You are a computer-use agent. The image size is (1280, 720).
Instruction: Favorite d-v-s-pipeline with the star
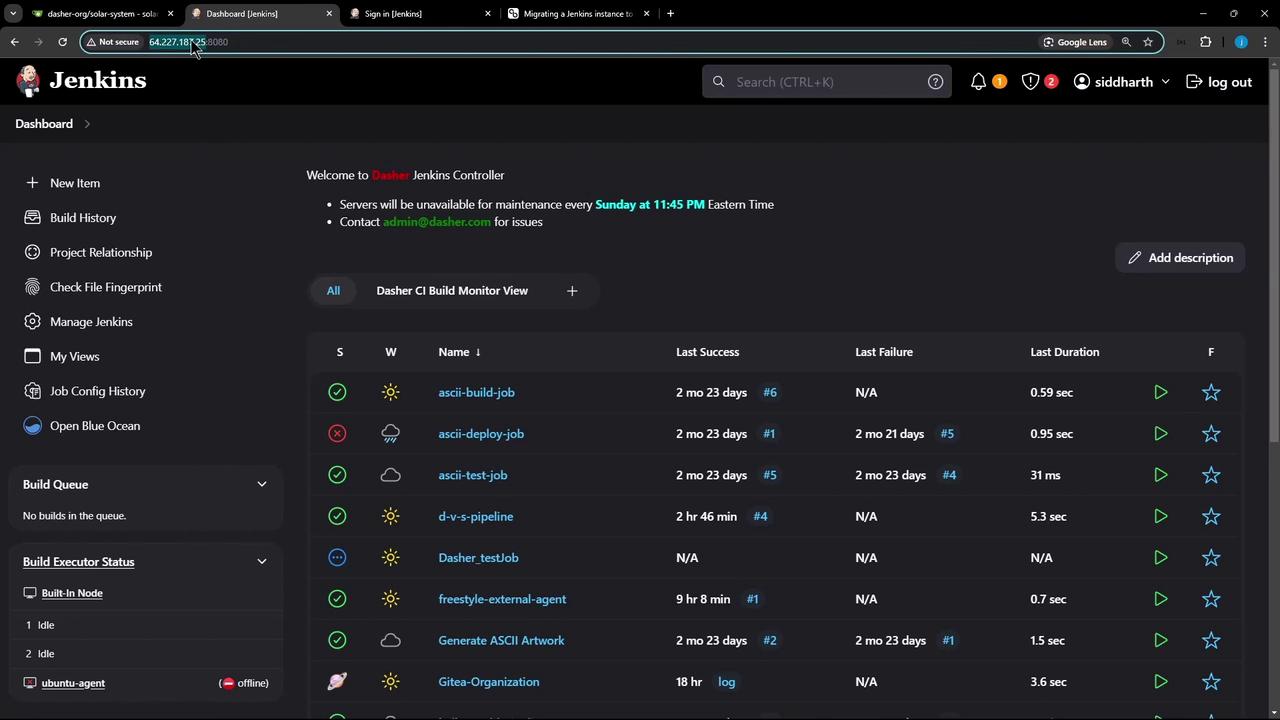click(x=1211, y=516)
